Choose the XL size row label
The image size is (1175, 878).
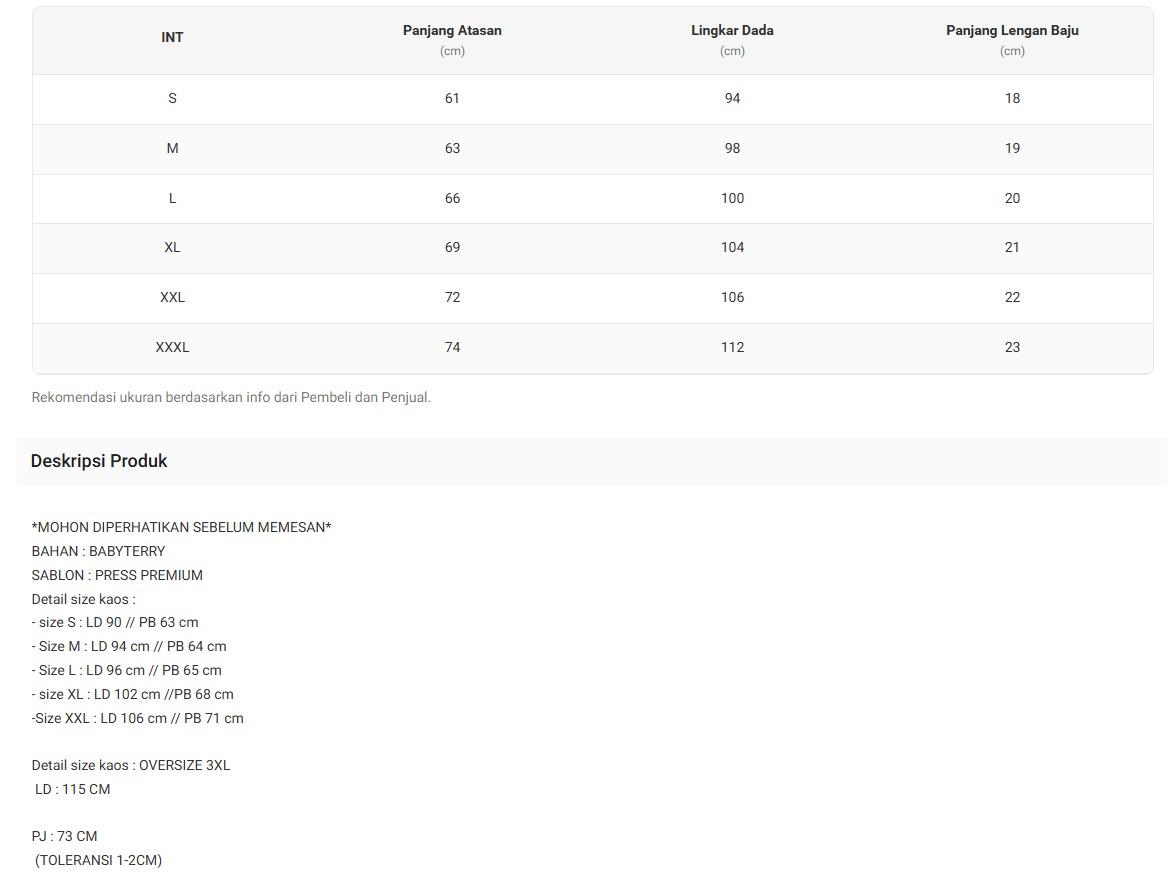click(x=172, y=247)
